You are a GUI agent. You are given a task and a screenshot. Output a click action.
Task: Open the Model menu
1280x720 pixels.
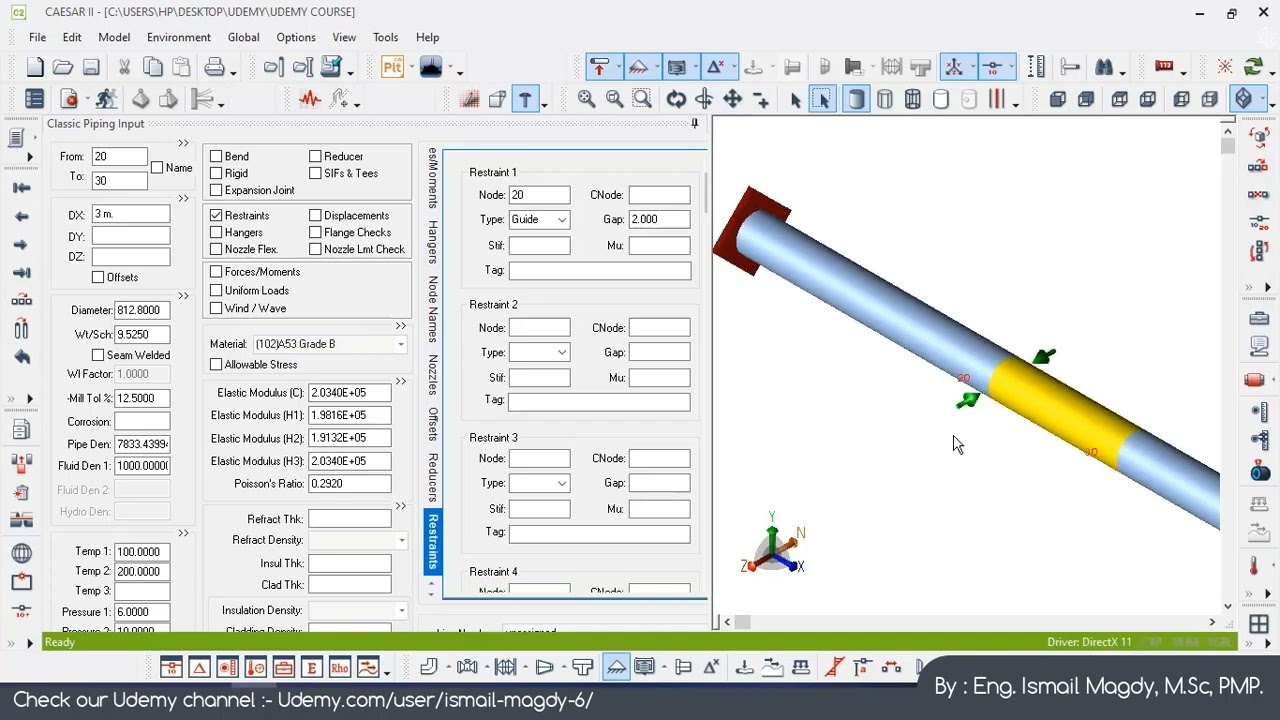pyautogui.click(x=114, y=37)
